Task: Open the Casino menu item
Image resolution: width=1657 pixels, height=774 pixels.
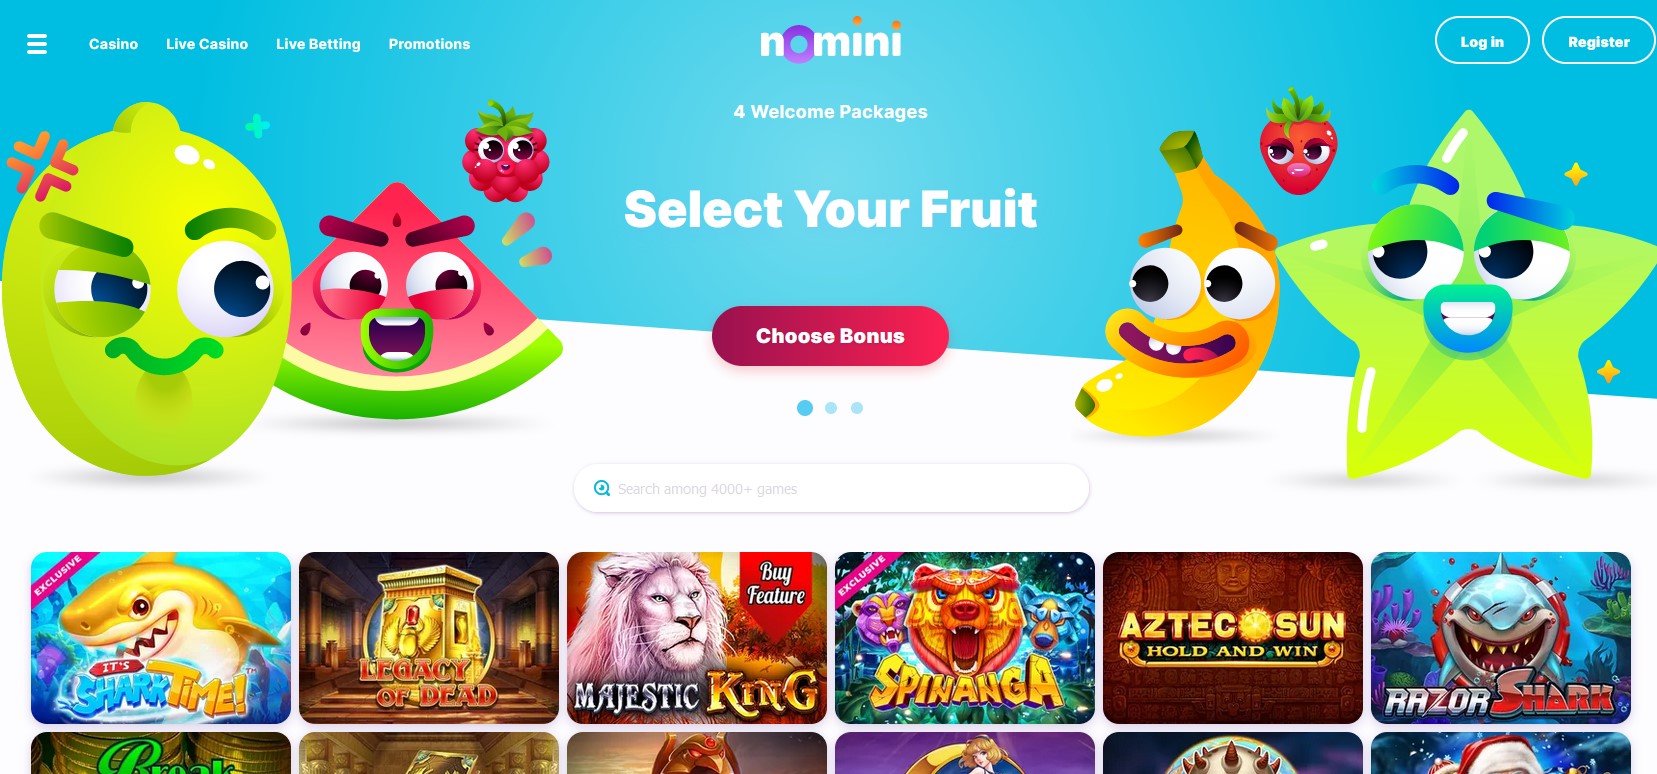Action: click(113, 44)
